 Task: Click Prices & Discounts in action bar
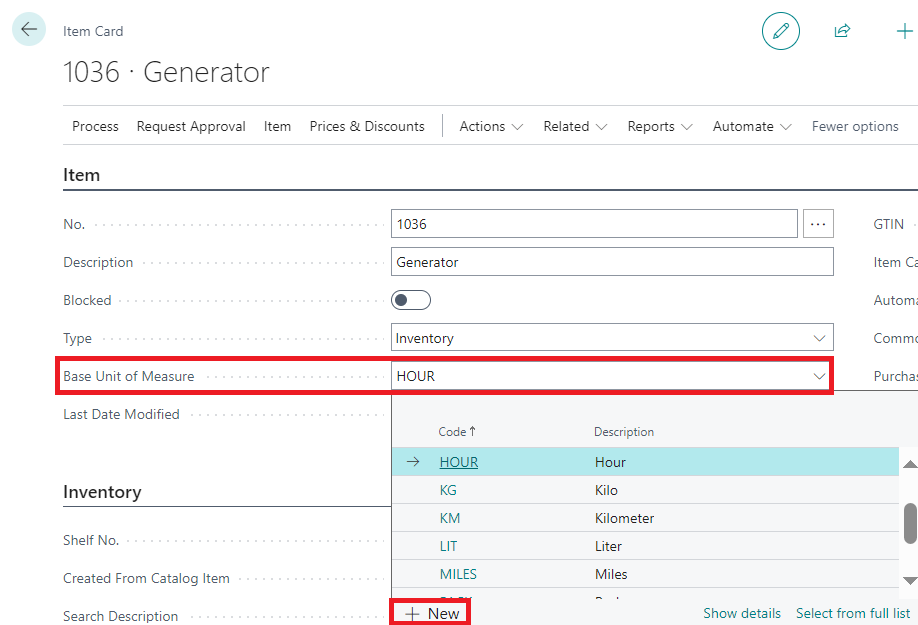tap(367, 126)
